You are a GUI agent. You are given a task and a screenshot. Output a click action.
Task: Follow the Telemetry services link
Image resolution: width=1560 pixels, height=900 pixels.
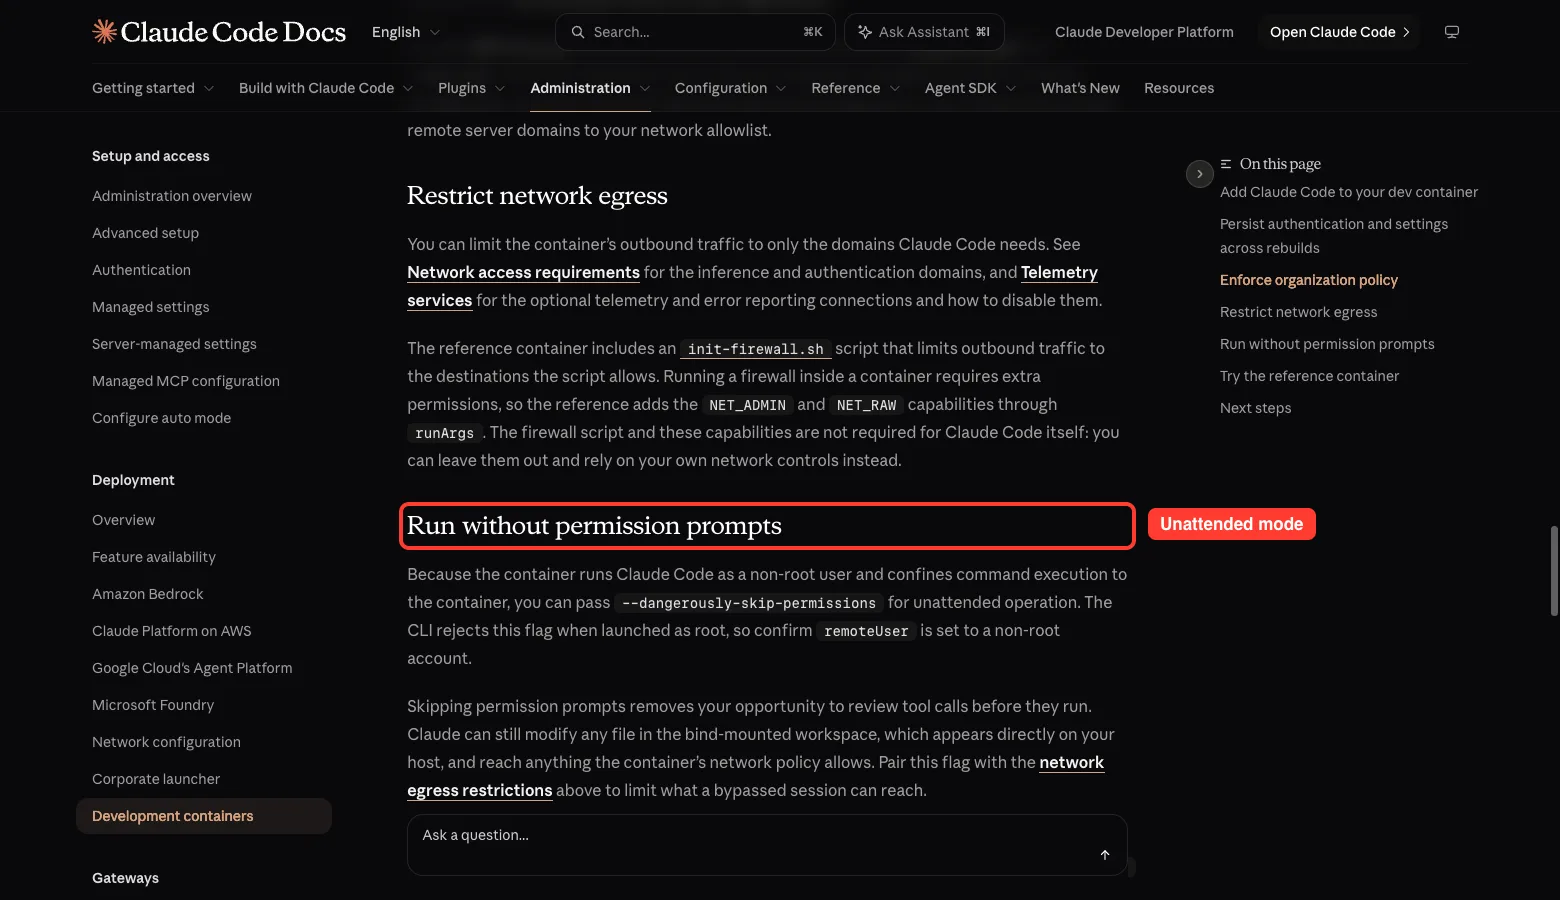(x=1059, y=272)
